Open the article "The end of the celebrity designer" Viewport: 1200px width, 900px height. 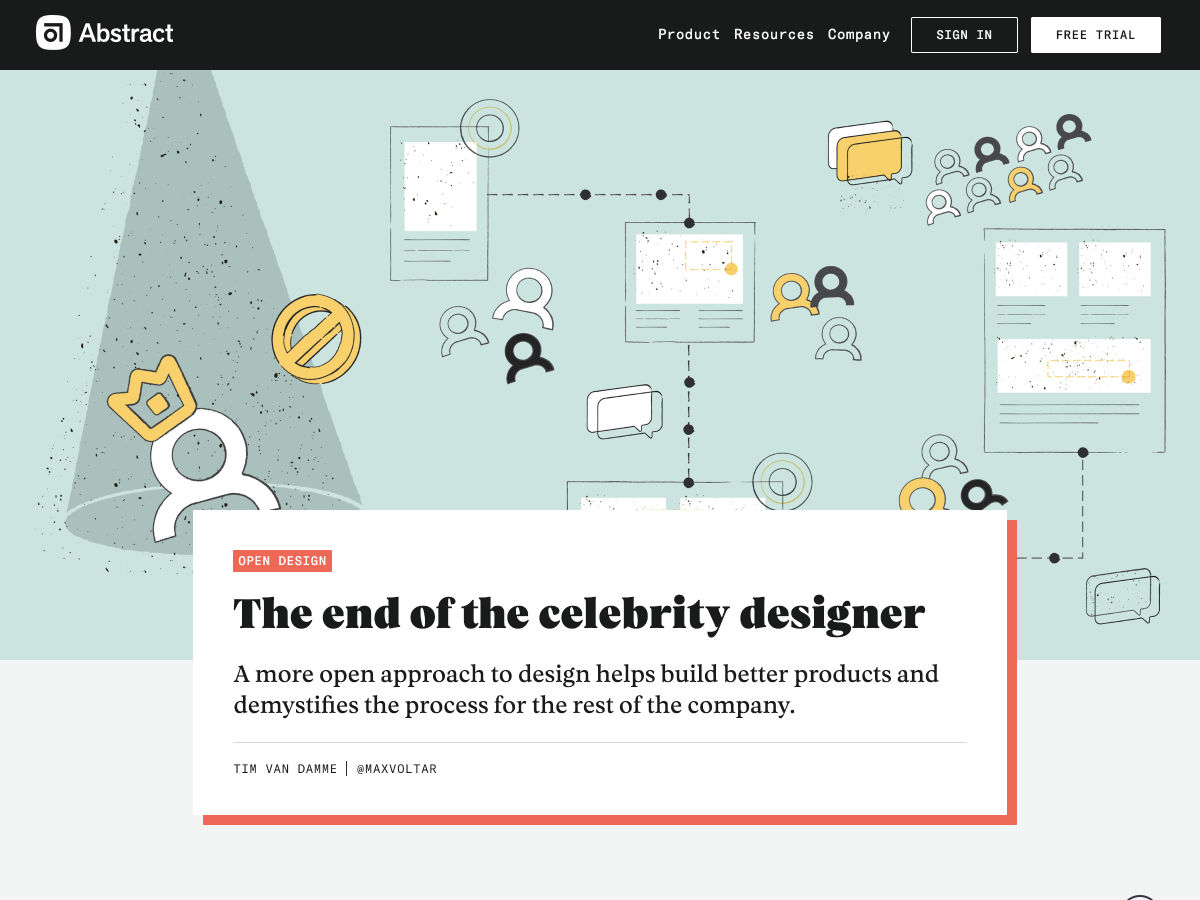578,614
